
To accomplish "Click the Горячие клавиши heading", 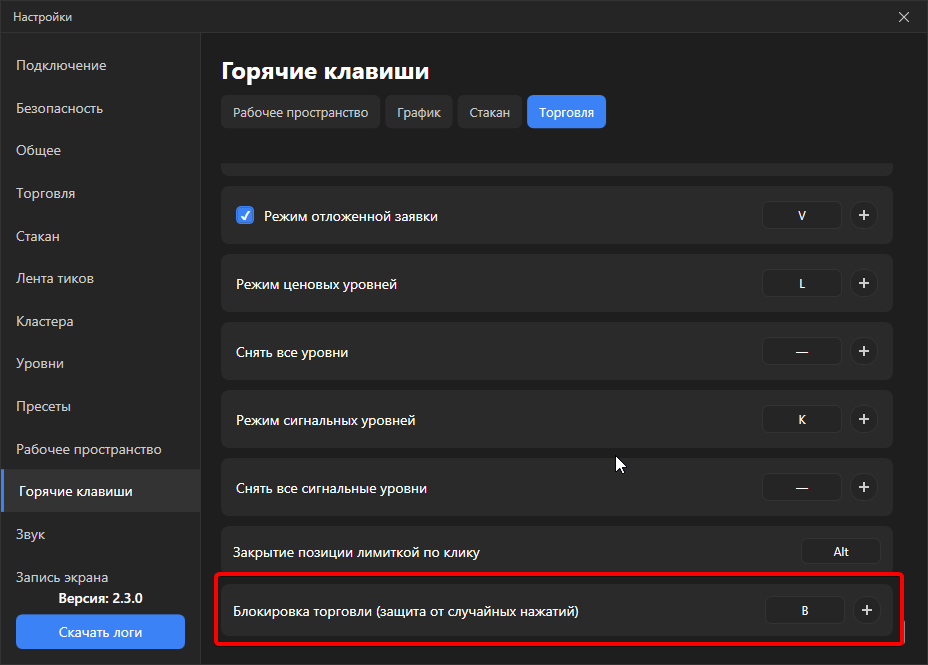I will click(x=326, y=71).
